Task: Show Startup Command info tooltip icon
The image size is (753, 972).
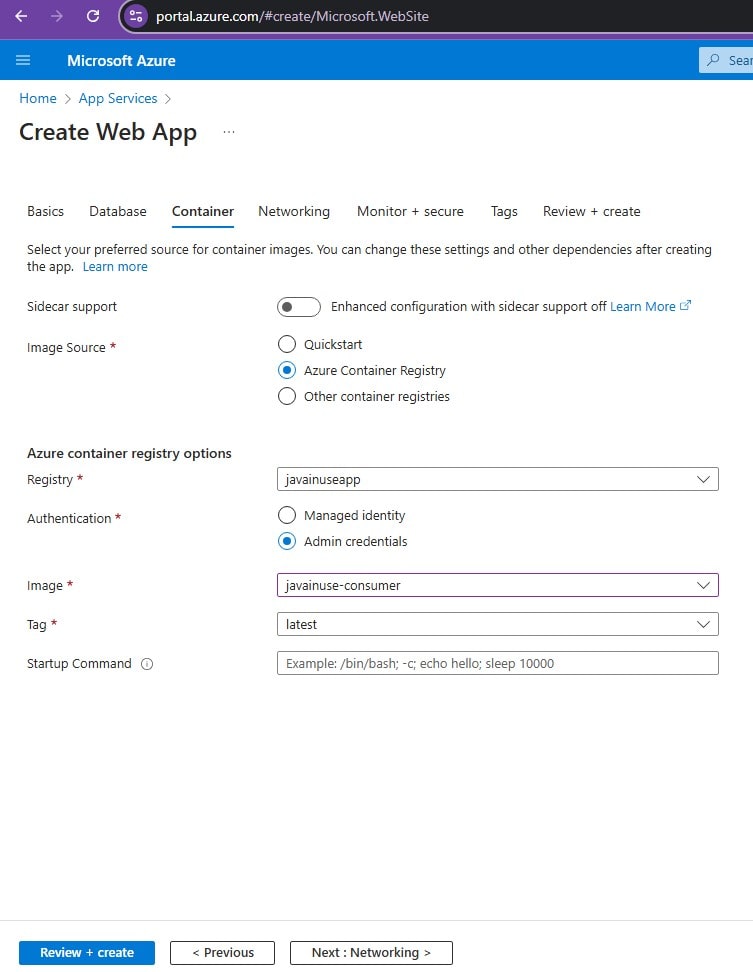Action: 147,664
